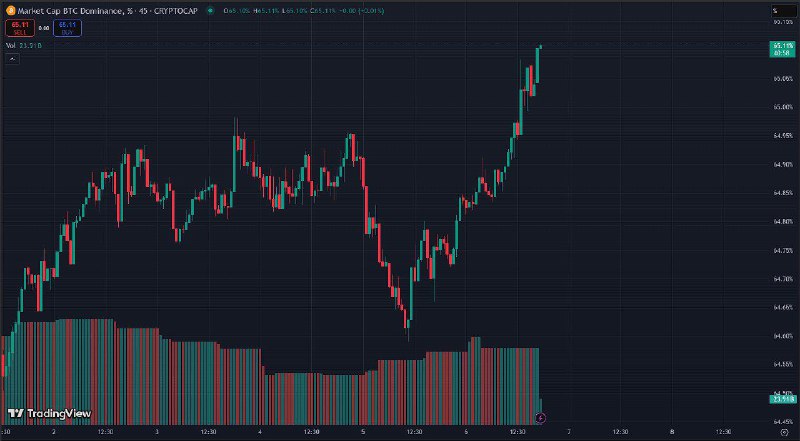Click the purple lightning event marker

coord(541,419)
